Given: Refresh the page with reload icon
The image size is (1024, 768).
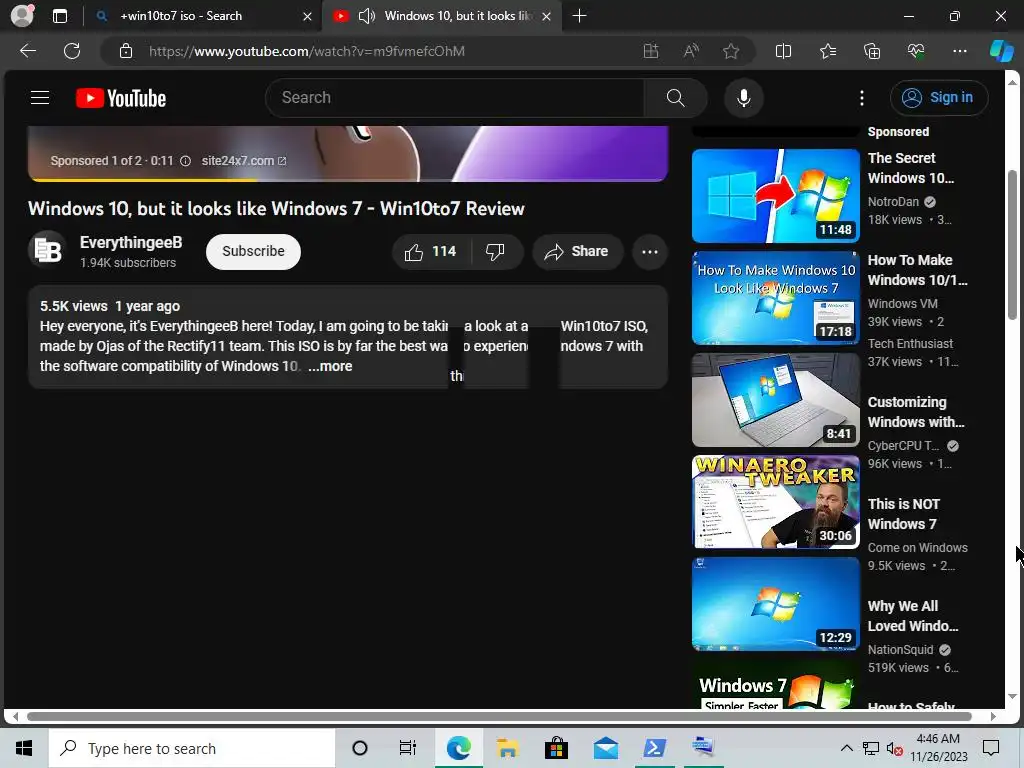Looking at the screenshot, I should click(72, 51).
